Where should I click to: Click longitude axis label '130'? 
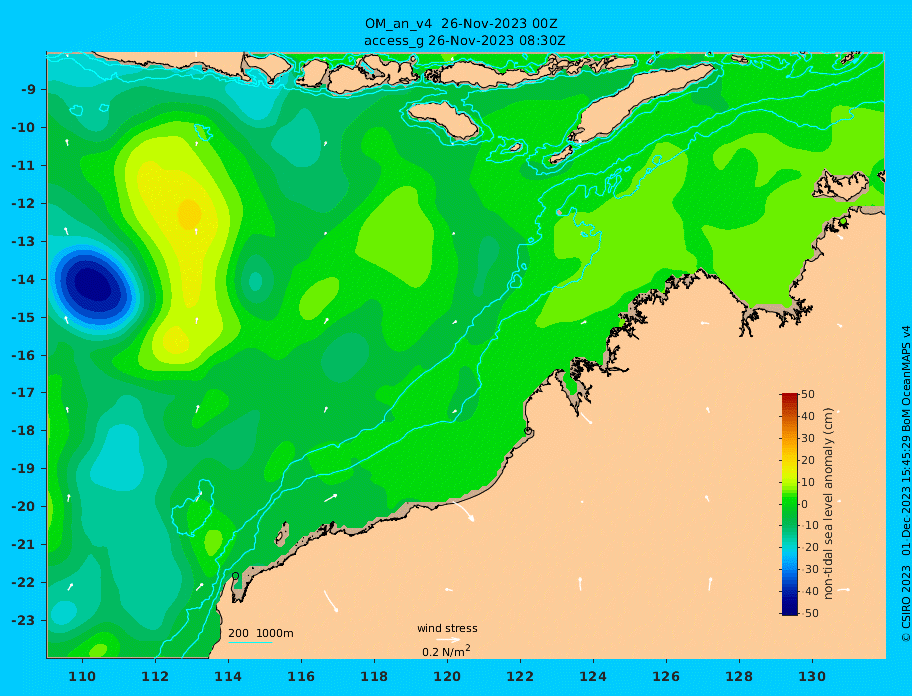812,676
